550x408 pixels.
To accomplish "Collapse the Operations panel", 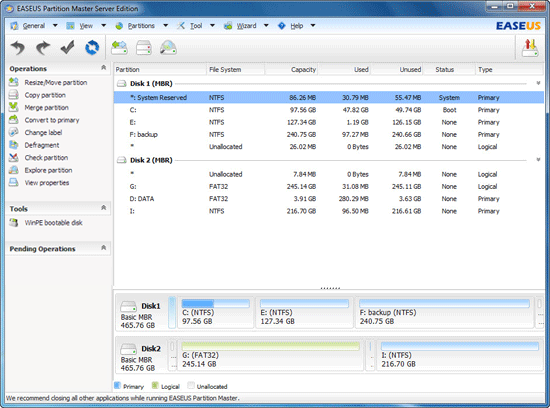I will click(103, 68).
